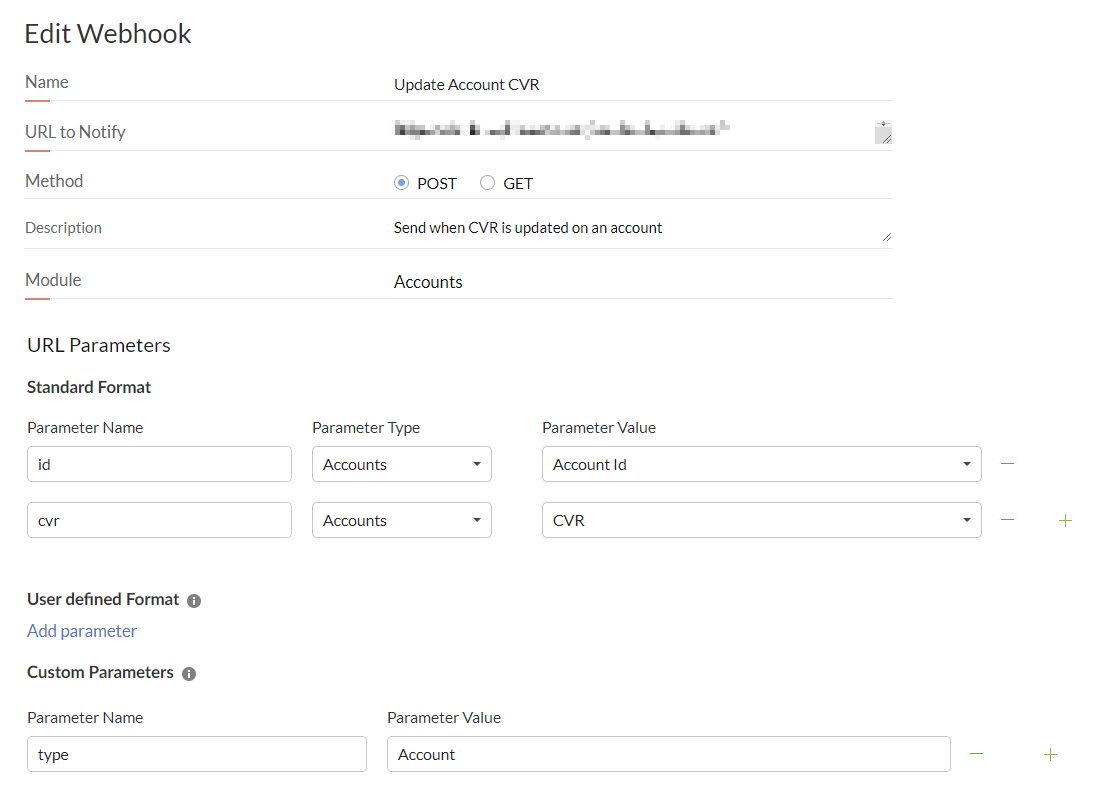Select the GET method radio button

pyautogui.click(x=487, y=183)
